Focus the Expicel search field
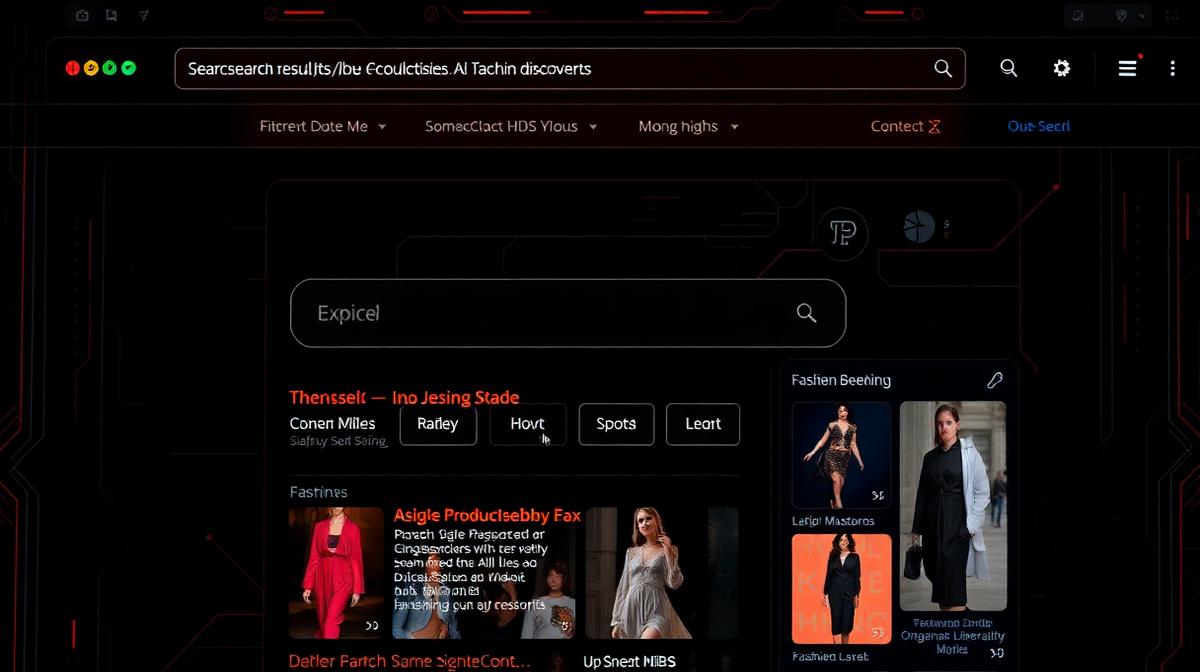 click(568, 313)
